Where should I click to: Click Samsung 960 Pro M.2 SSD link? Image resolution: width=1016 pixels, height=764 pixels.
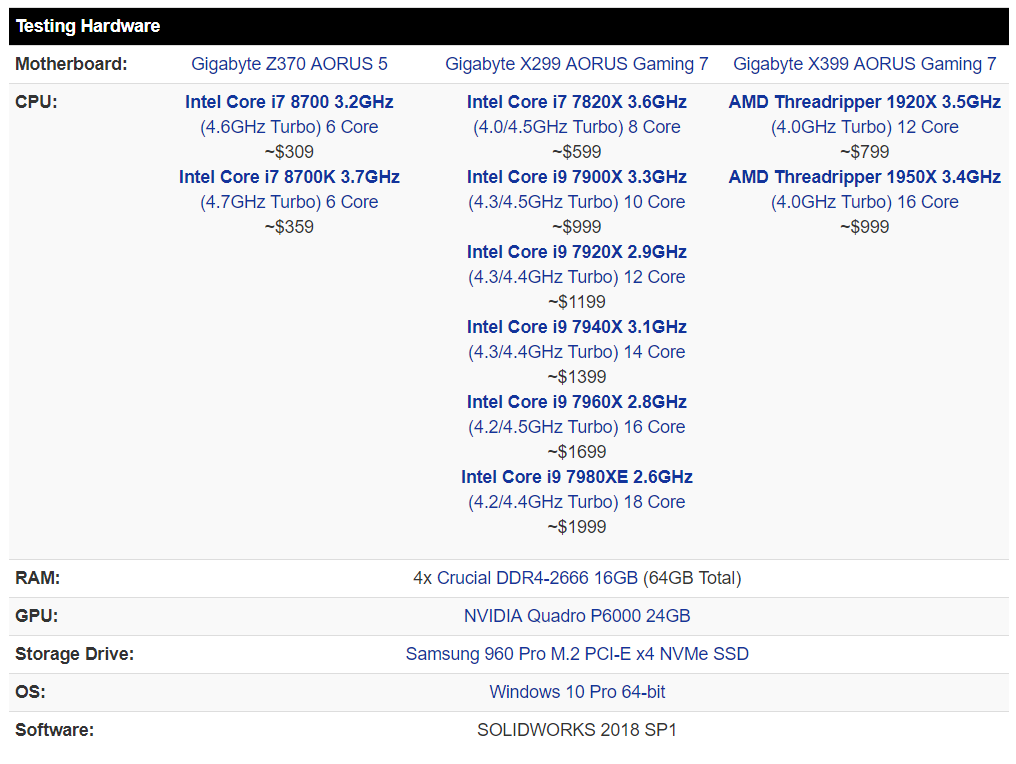point(577,654)
